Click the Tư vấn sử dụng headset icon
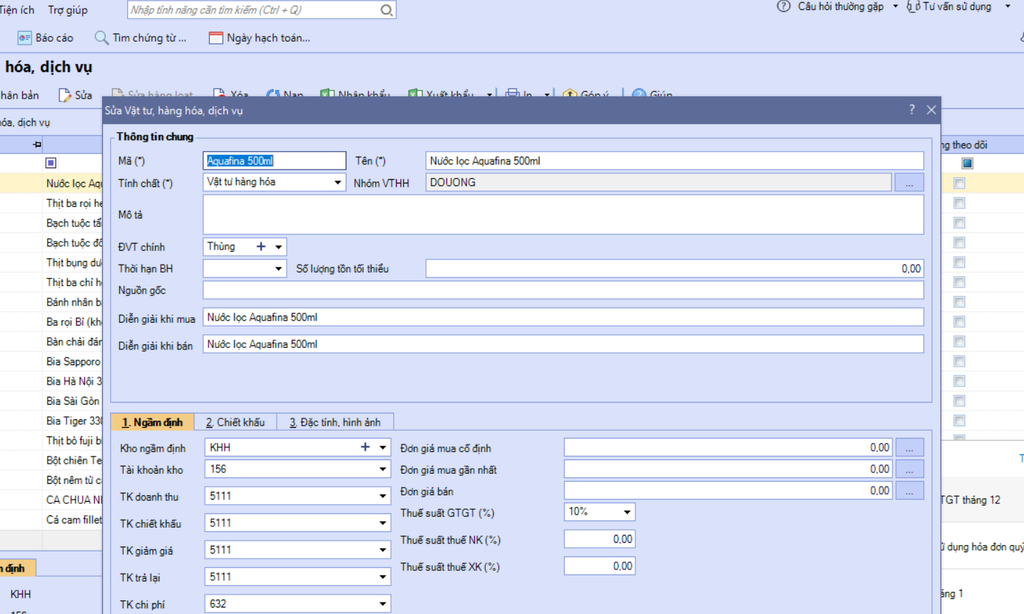Screen dimensions: 1024x614 pos(913,7)
